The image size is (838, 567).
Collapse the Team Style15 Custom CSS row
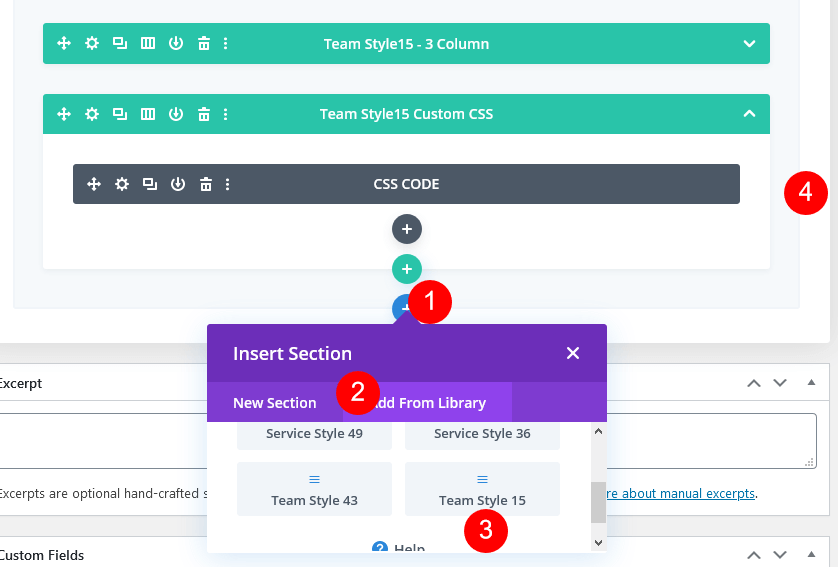[x=749, y=113]
